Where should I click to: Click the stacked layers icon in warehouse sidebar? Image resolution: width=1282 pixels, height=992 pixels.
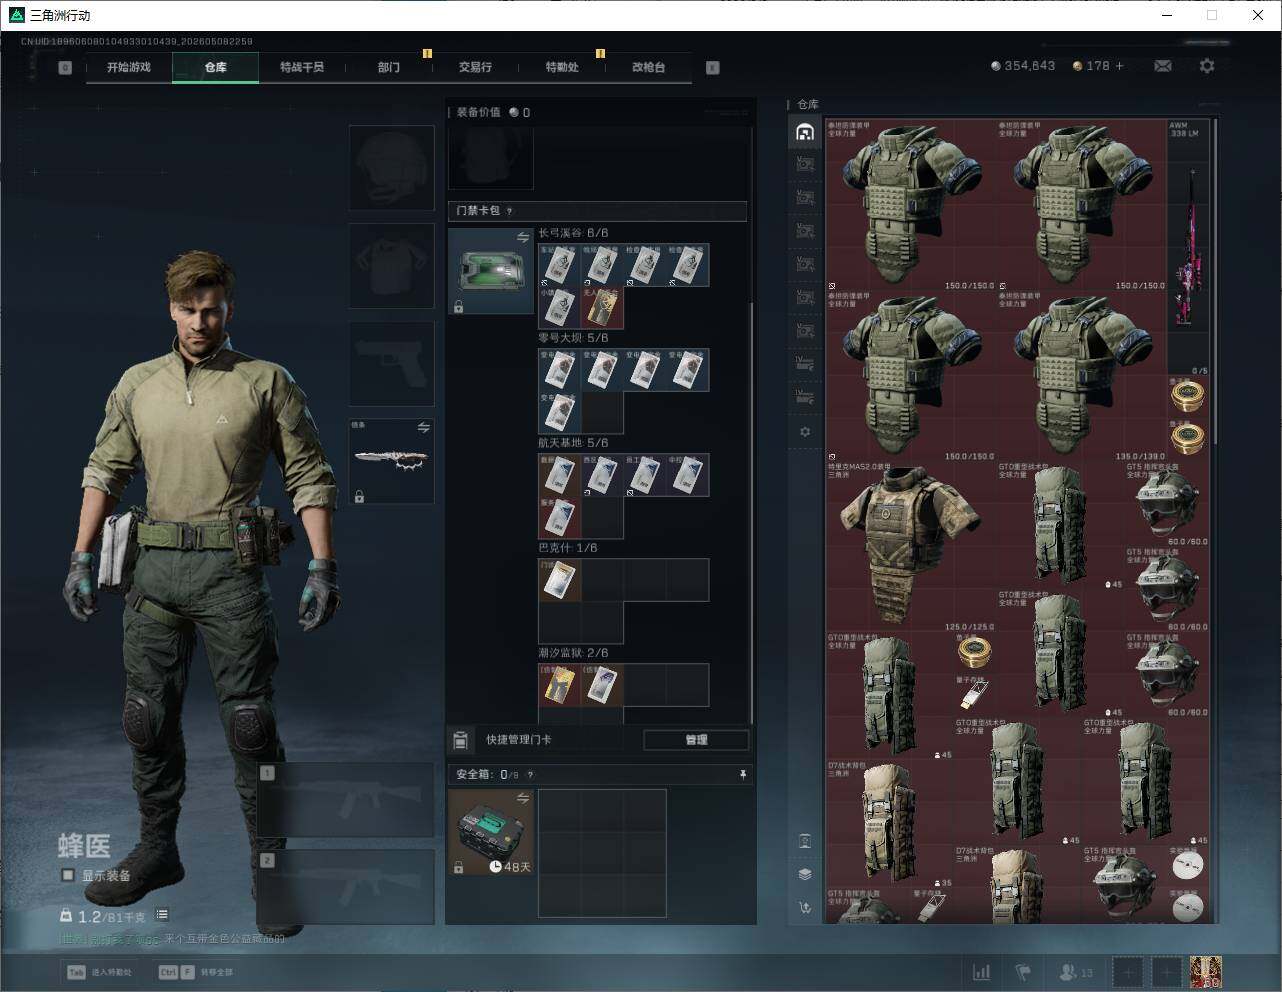click(805, 873)
